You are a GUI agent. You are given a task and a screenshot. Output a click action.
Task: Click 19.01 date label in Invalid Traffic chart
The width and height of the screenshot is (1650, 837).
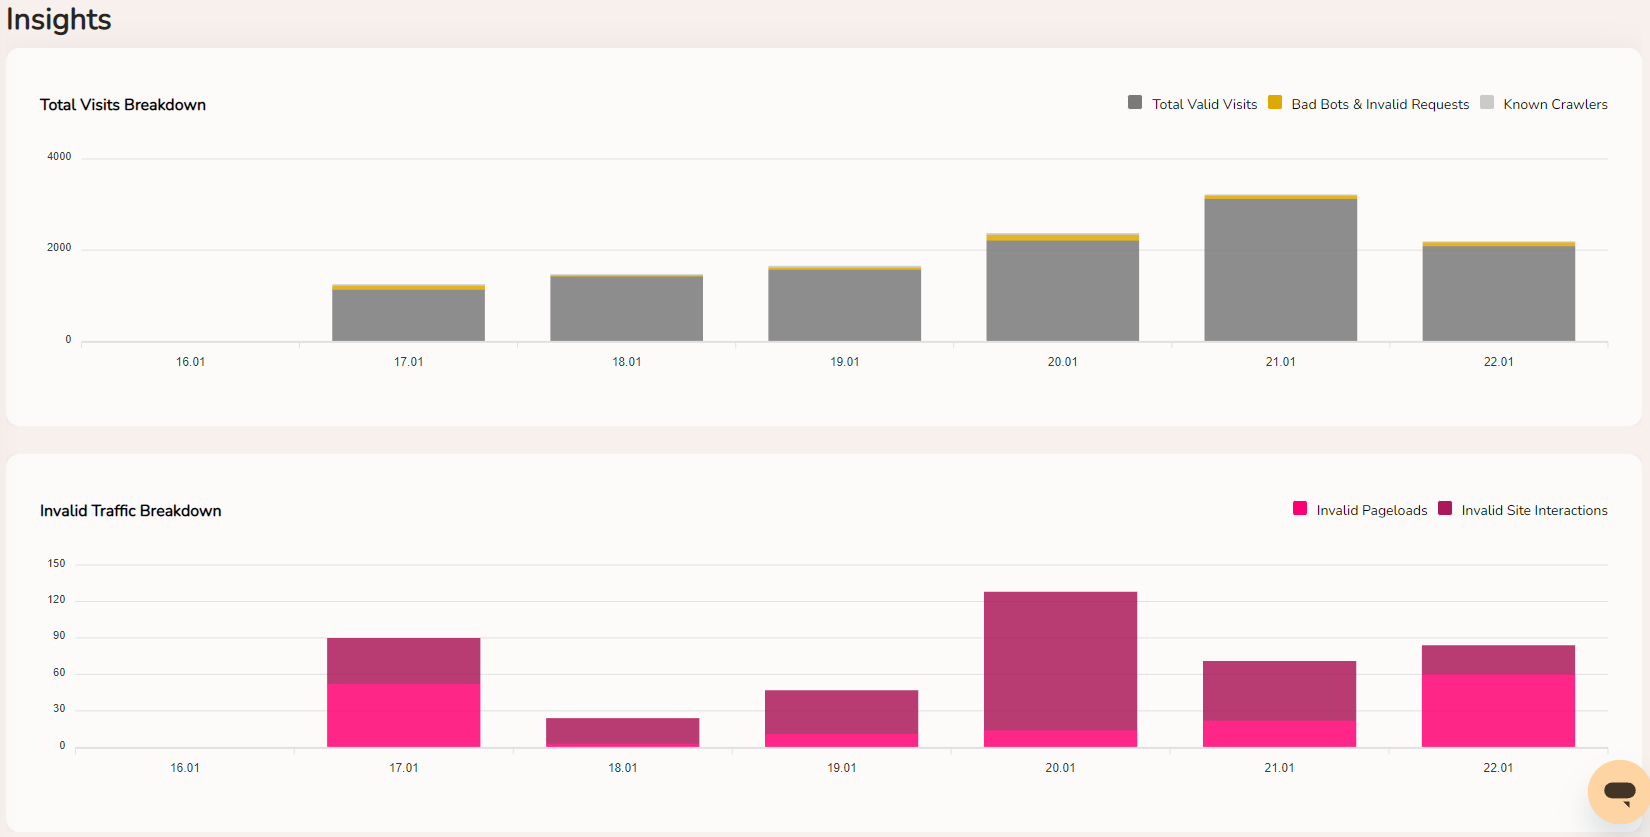click(841, 768)
